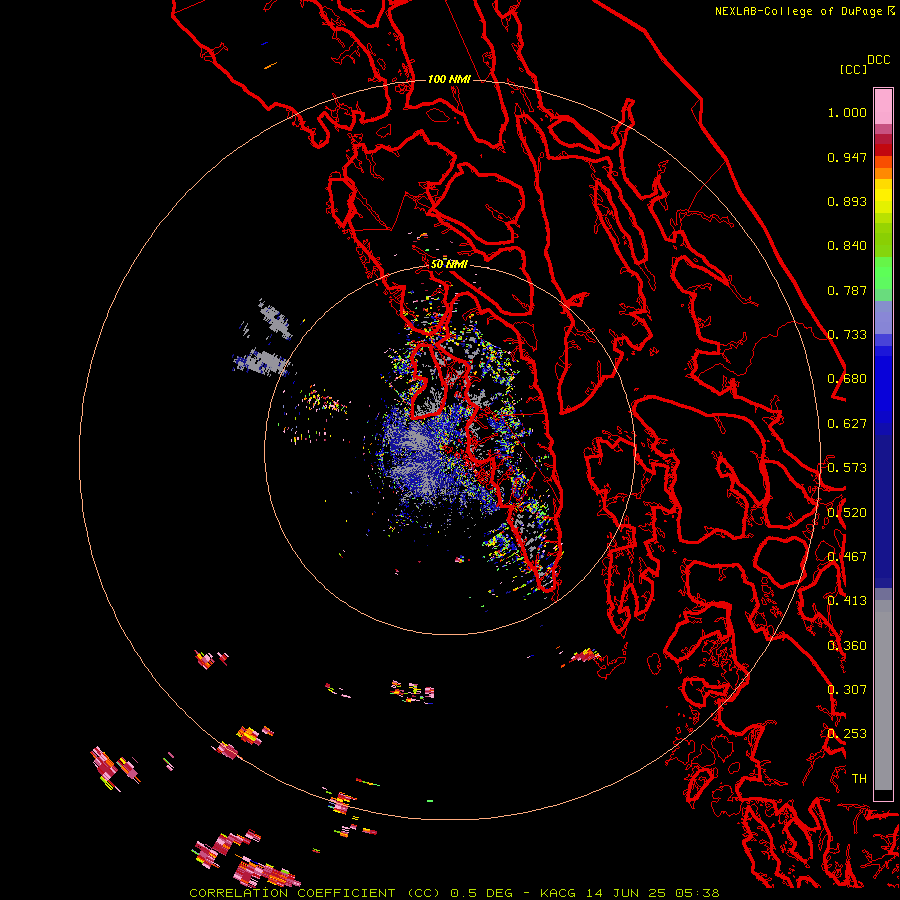
Task: Click the 0.573 scale value
Action: 847,468
